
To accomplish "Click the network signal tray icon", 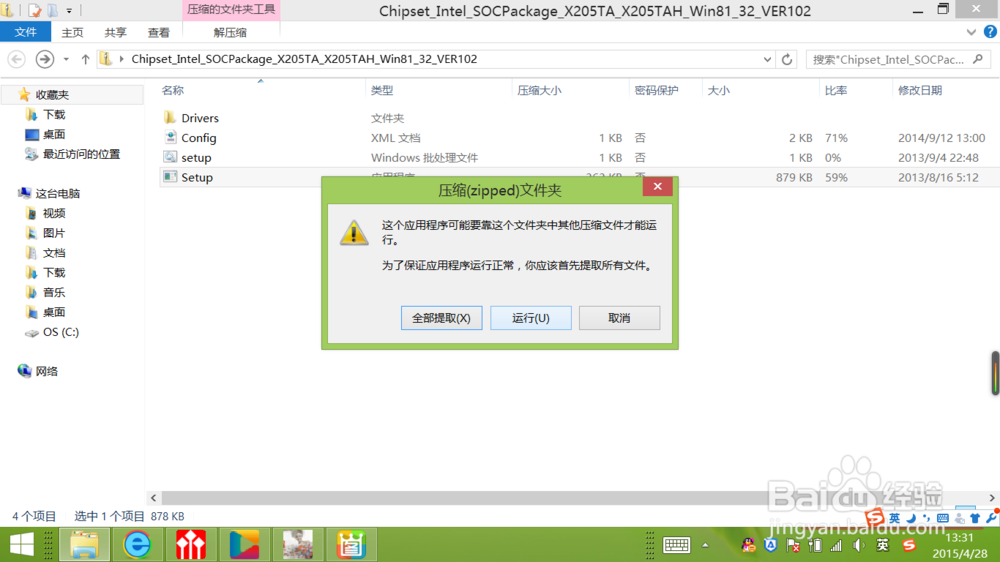I will tap(836, 545).
